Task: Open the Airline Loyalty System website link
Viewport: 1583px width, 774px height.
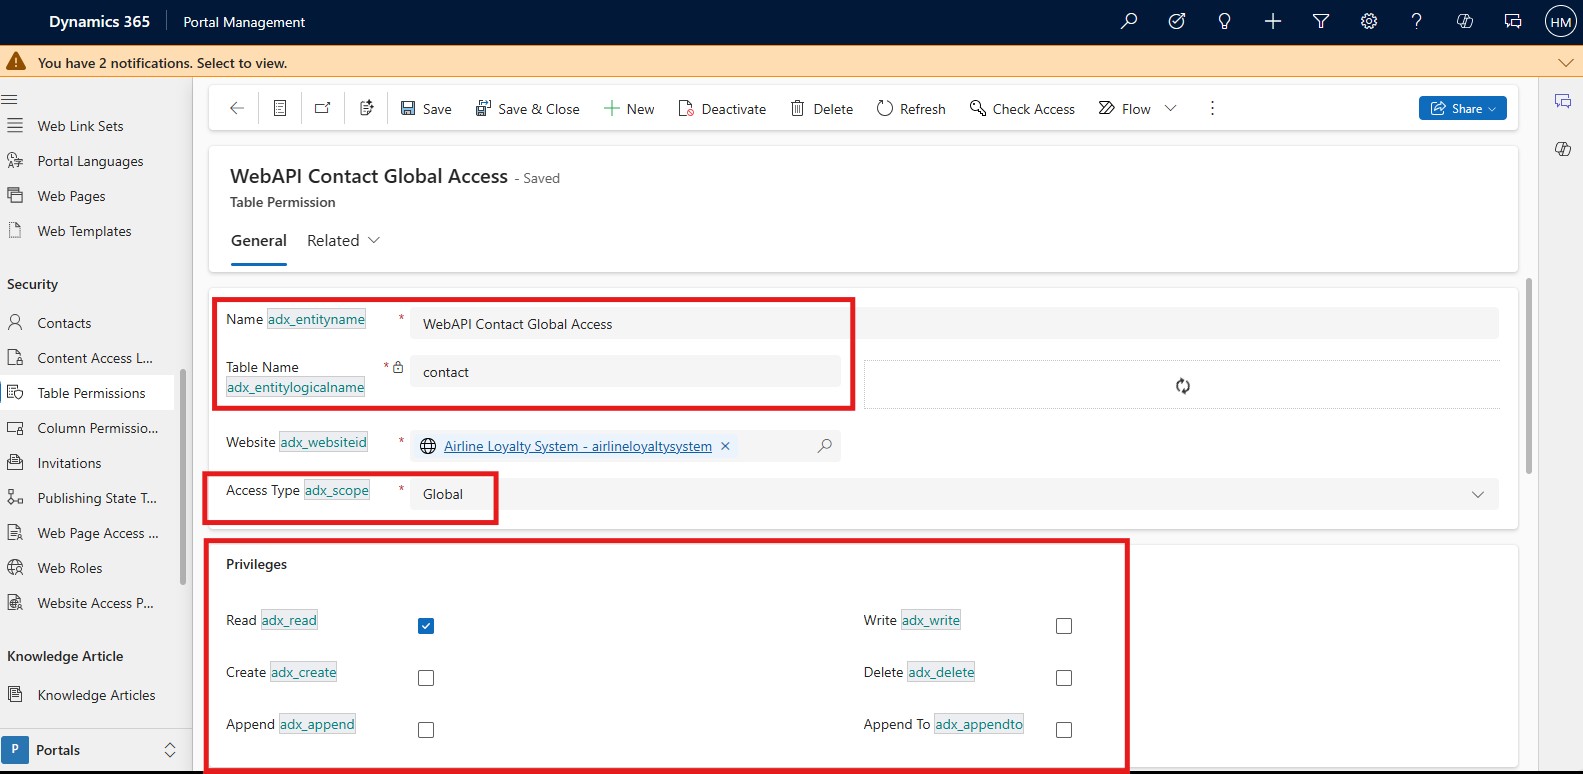Action: click(577, 446)
